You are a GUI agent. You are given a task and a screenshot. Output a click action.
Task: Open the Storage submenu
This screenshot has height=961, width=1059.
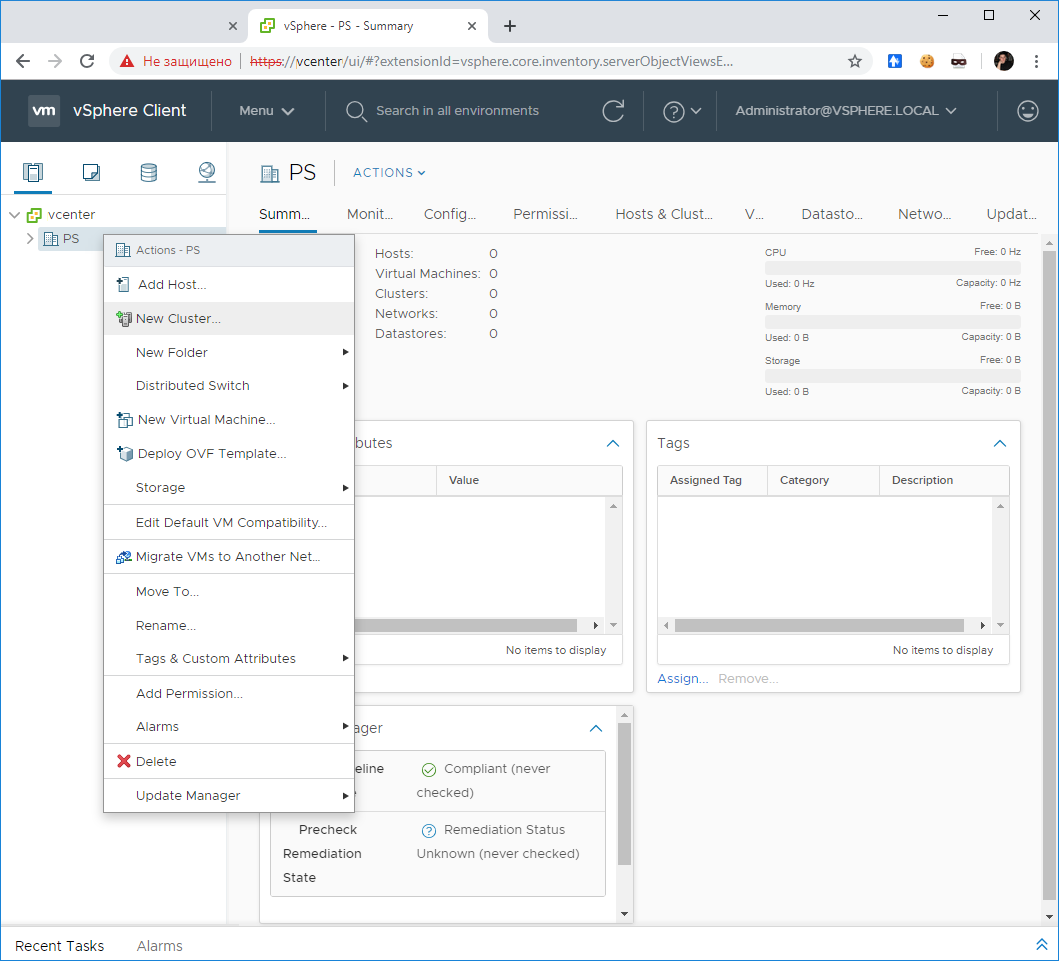[229, 488]
